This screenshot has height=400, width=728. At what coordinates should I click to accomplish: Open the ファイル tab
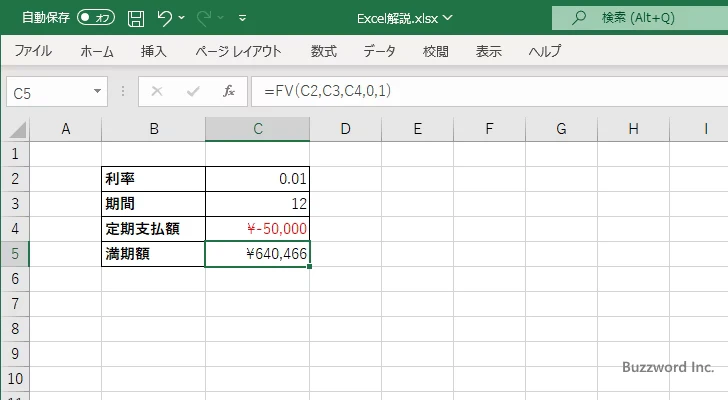(x=33, y=51)
